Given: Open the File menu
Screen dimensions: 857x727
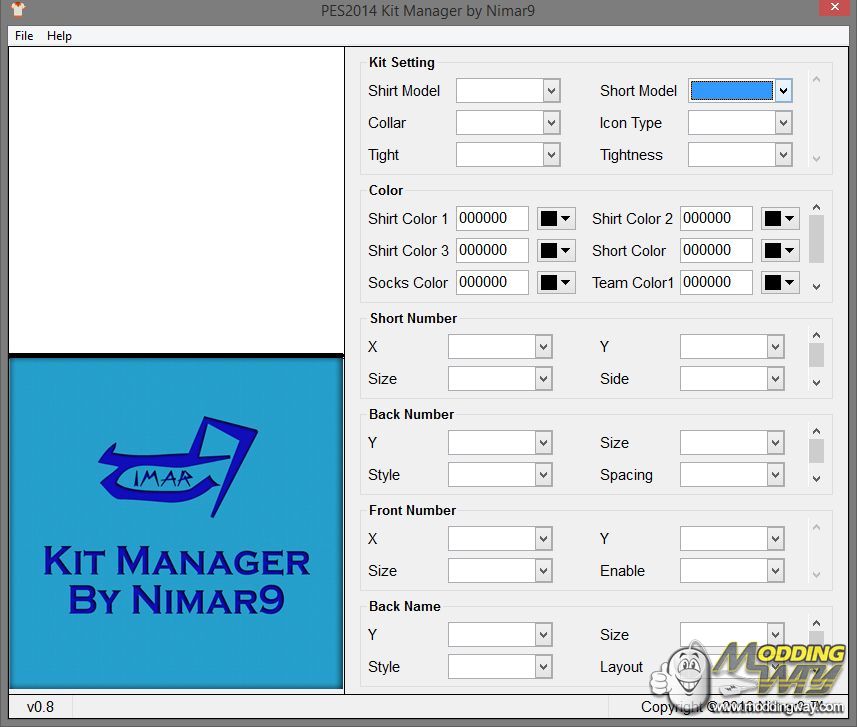Looking at the screenshot, I should click(24, 36).
